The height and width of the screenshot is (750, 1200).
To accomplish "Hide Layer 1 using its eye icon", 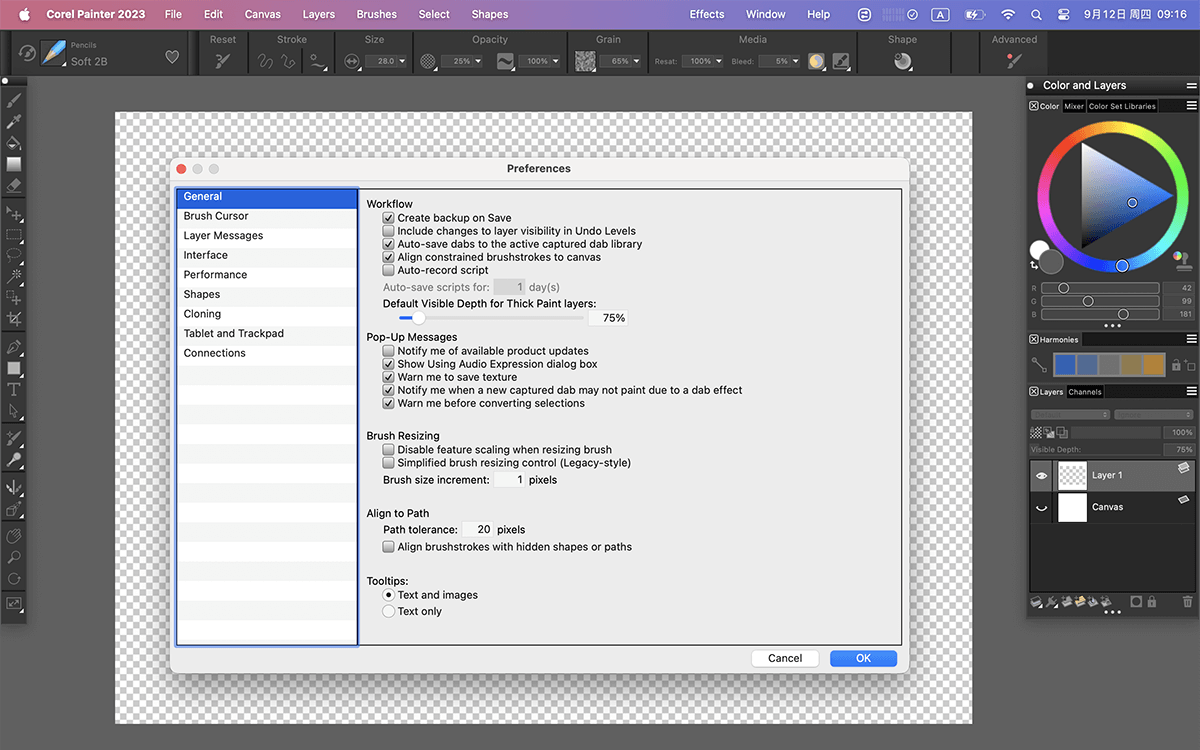I will [1041, 476].
